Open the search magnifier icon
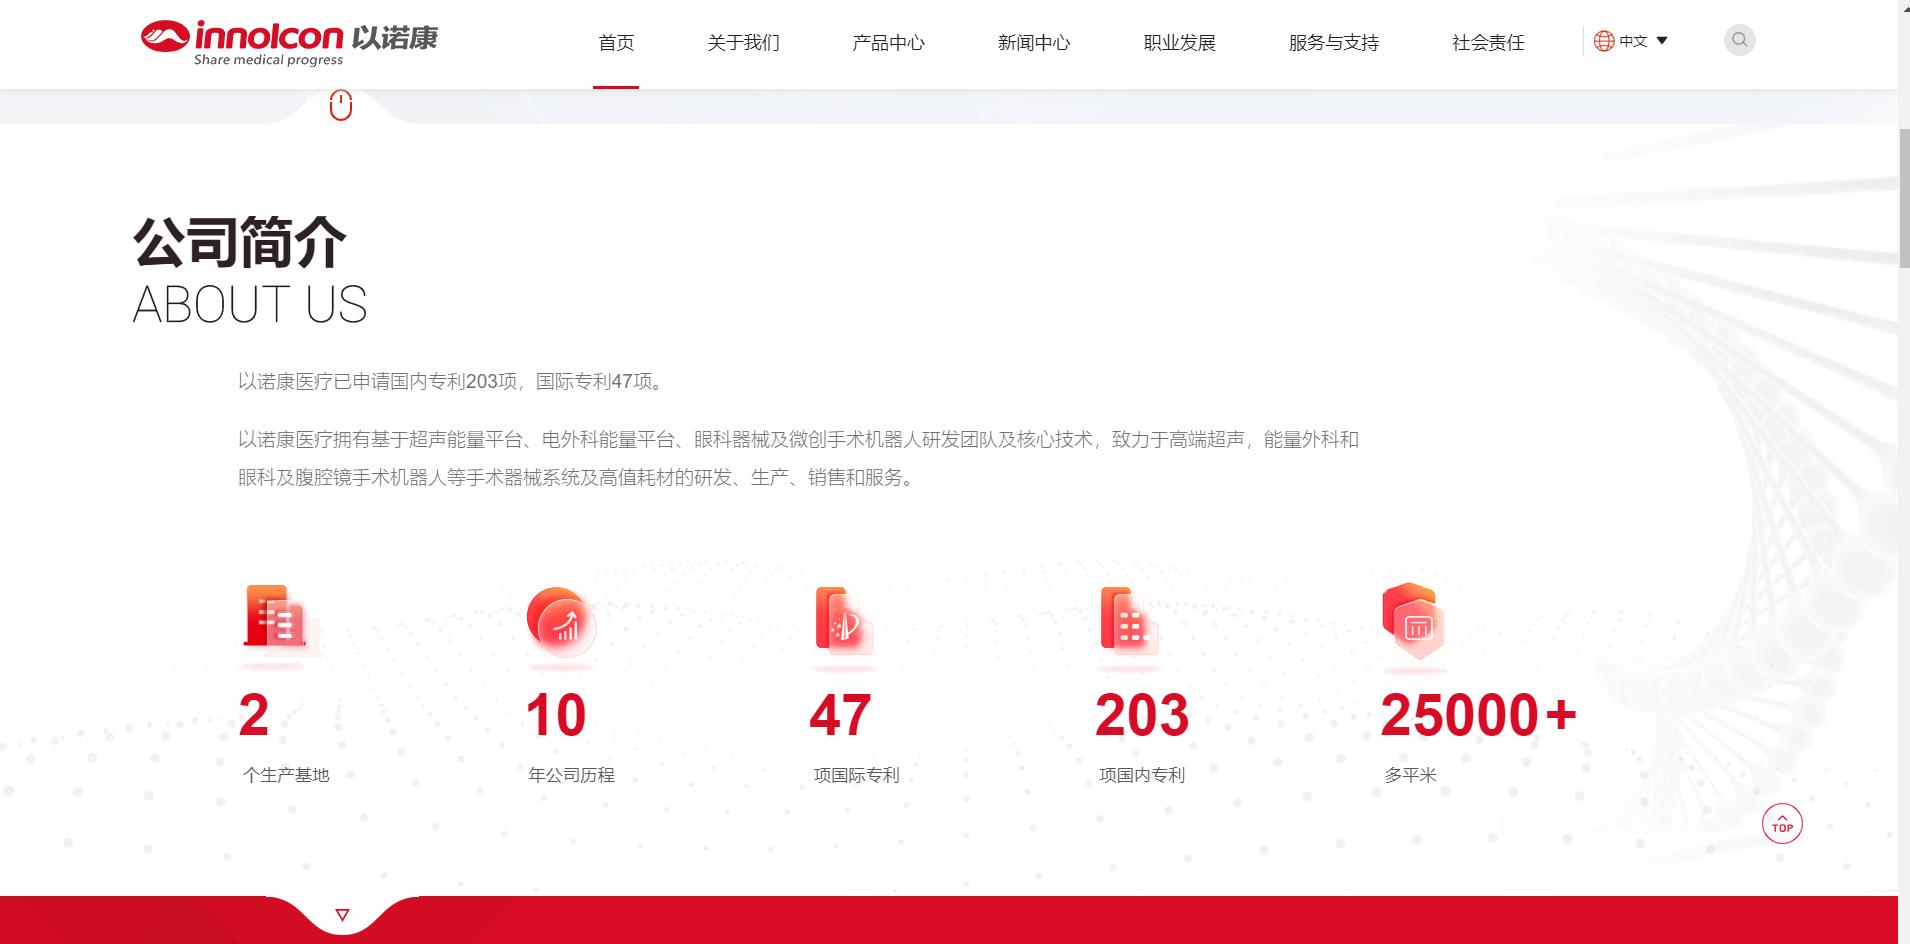This screenshot has height=944, width=1910. (1739, 40)
